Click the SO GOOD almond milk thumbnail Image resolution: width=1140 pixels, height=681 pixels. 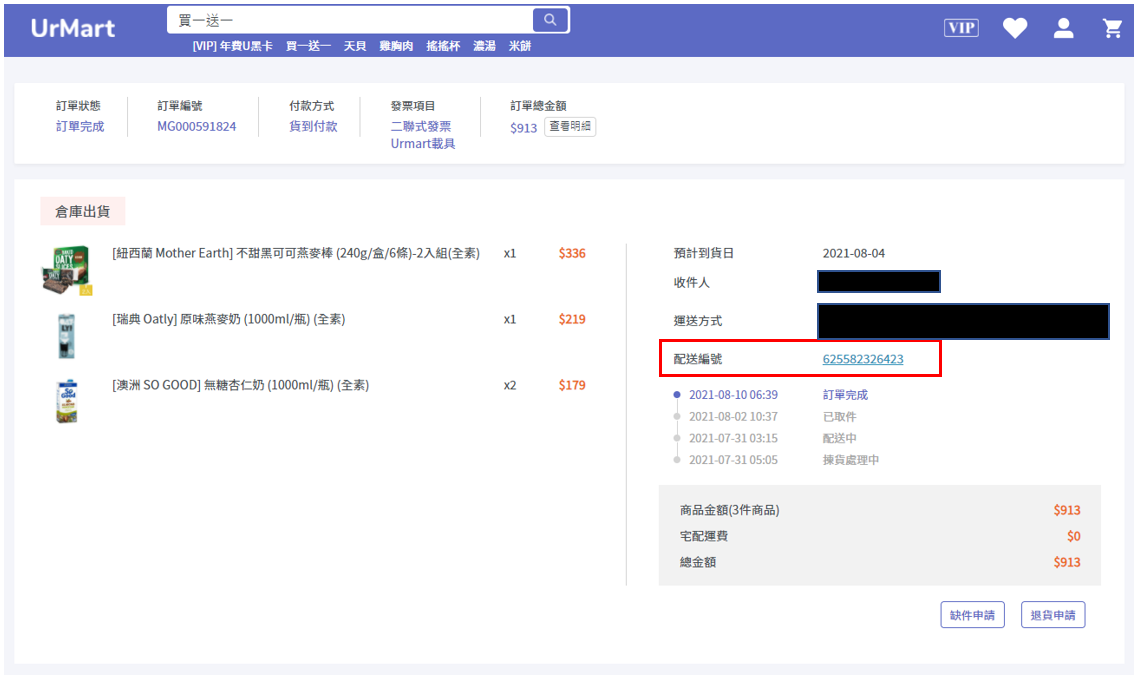pyautogui.click(x=67, y=401)
